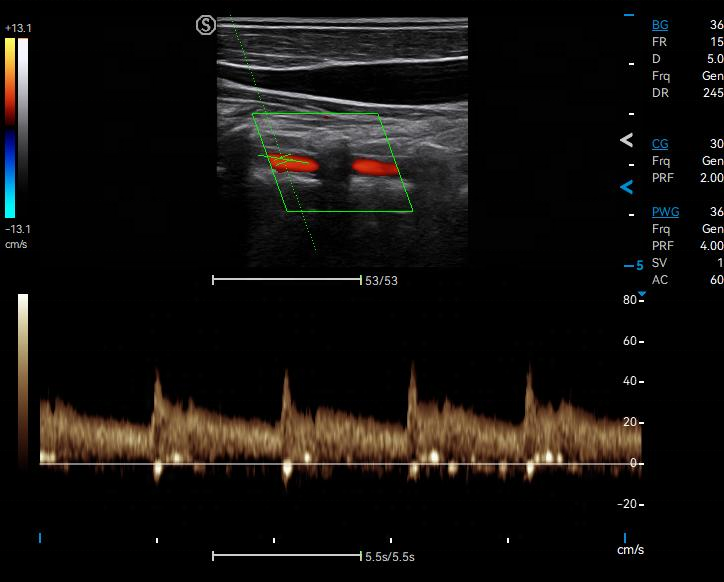Open the BG gain parameter link
The width and height of the screenshot is (724, 582).
pyautogui.click(x=660, y=25)
